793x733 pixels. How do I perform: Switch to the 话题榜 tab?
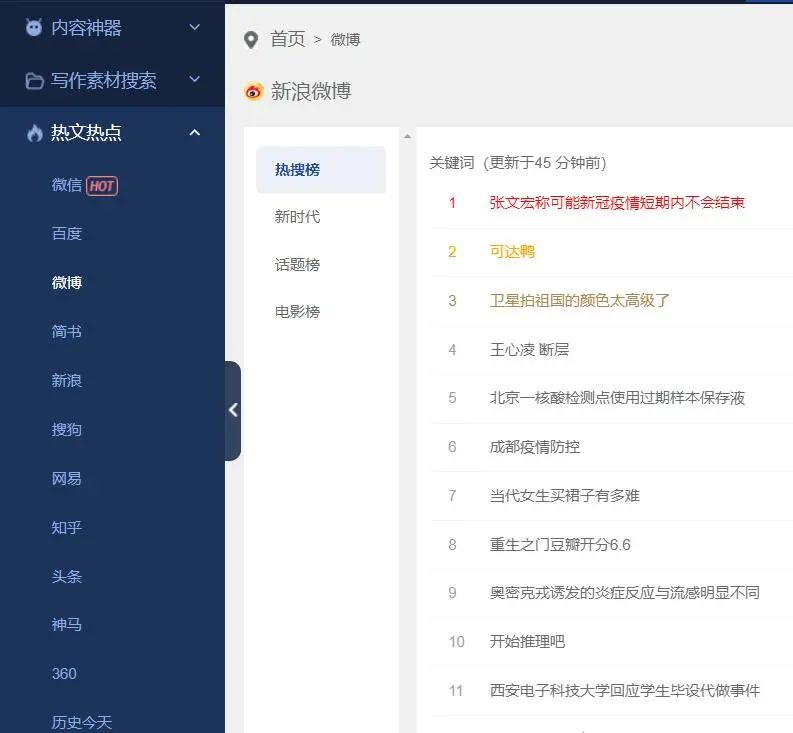[297, 264]
